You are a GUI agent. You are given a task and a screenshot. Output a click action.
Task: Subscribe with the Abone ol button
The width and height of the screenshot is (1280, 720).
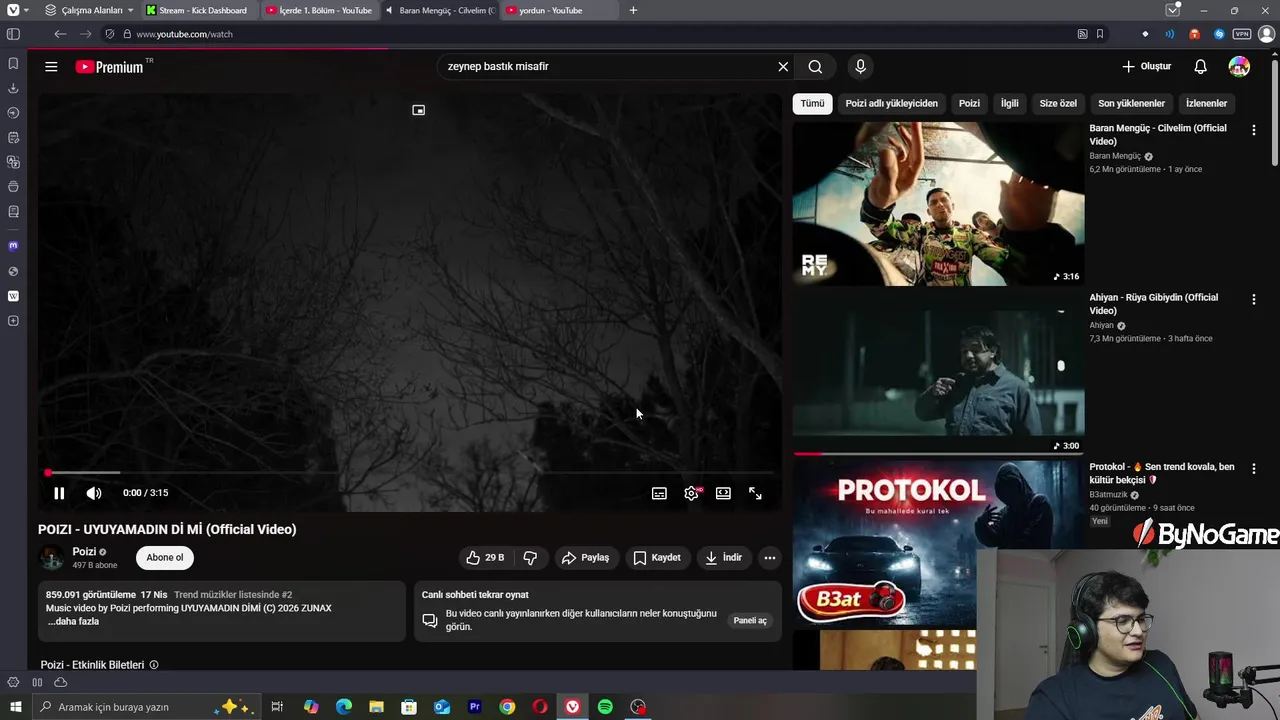point(165,558)
